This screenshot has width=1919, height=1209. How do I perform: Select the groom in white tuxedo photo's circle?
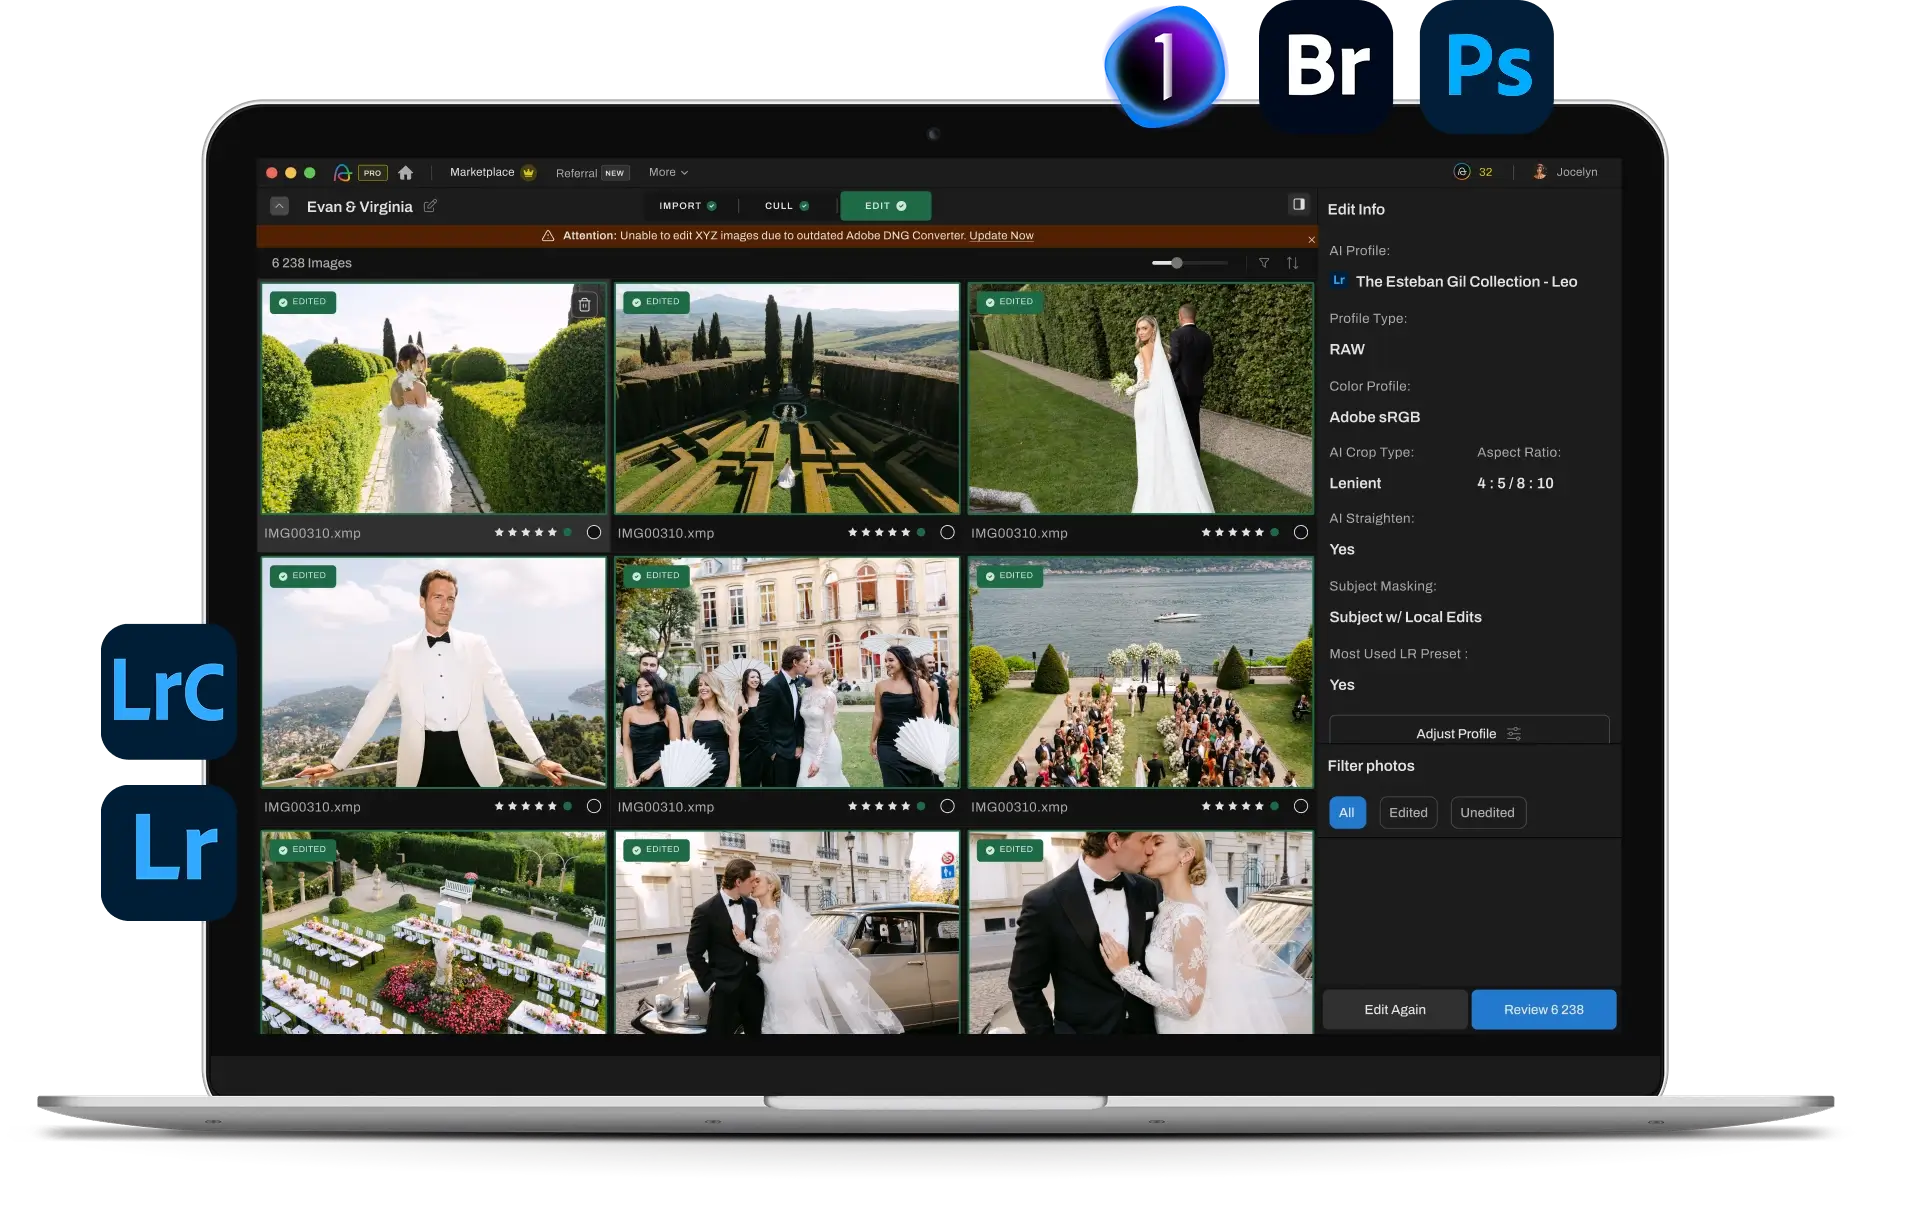pos(594,807)
